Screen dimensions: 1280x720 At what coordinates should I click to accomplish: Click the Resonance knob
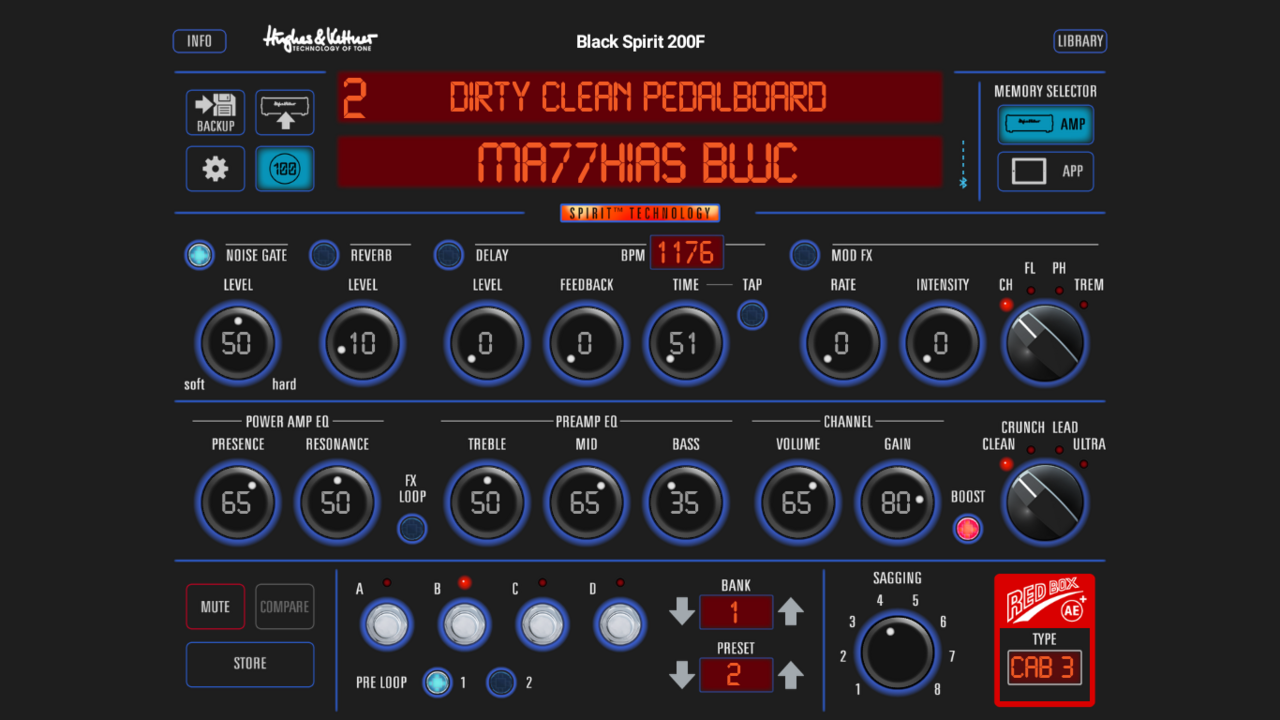337,502
